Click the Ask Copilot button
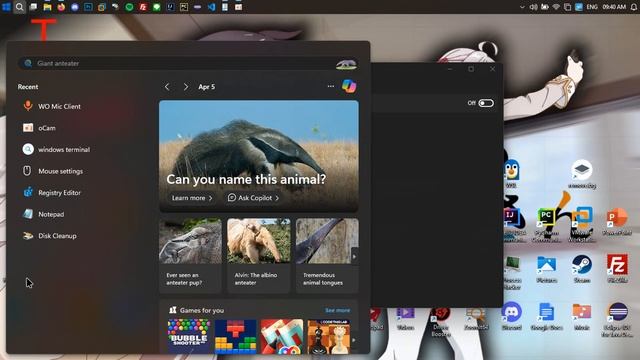This screenshot has width=640, height=360. point(253,198)
